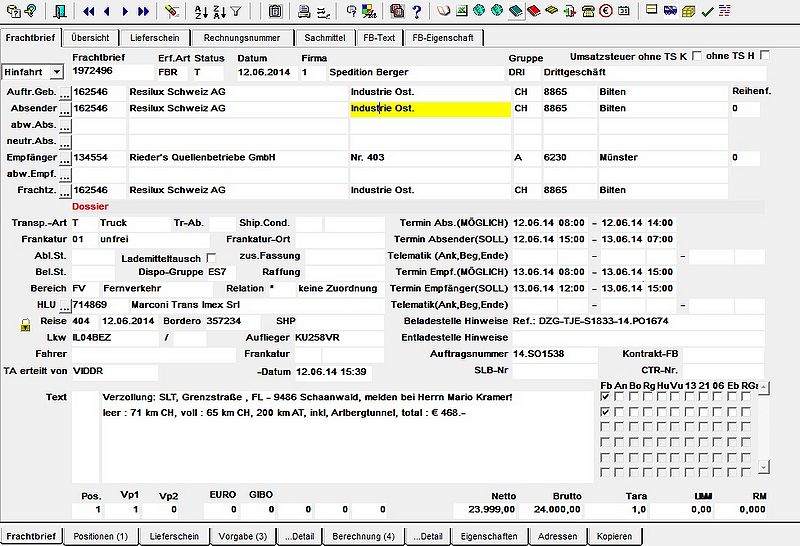Click the printer icon
Screen dimensions: 800x546
(304, 11)
